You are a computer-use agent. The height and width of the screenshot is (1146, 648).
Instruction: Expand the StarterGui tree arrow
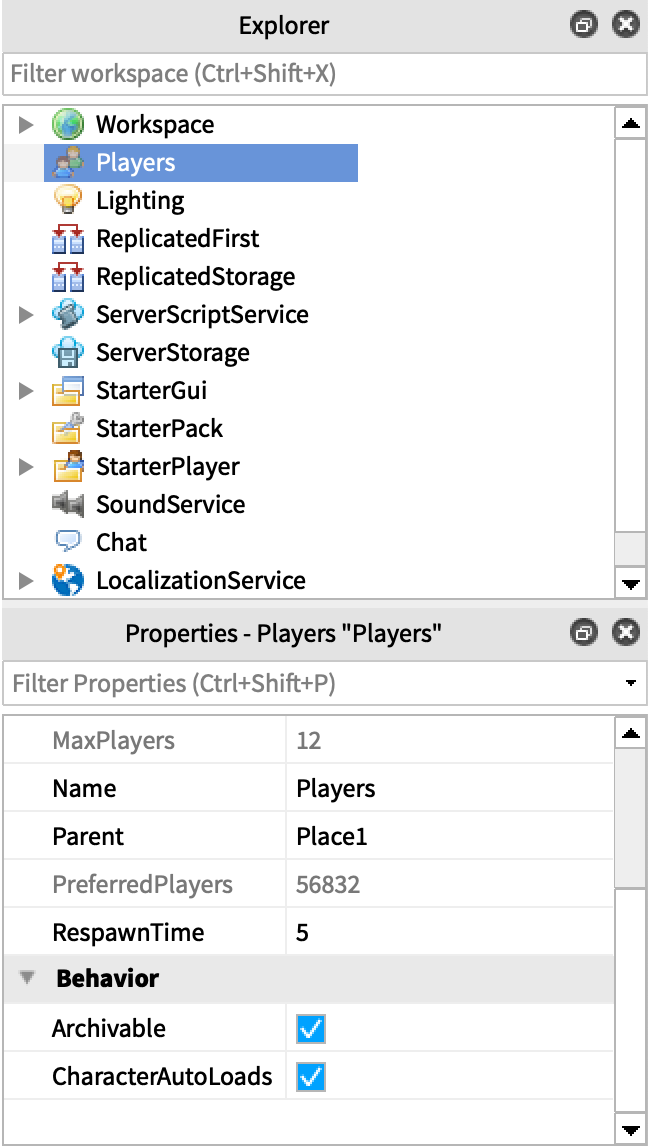(x=27, y=391)
